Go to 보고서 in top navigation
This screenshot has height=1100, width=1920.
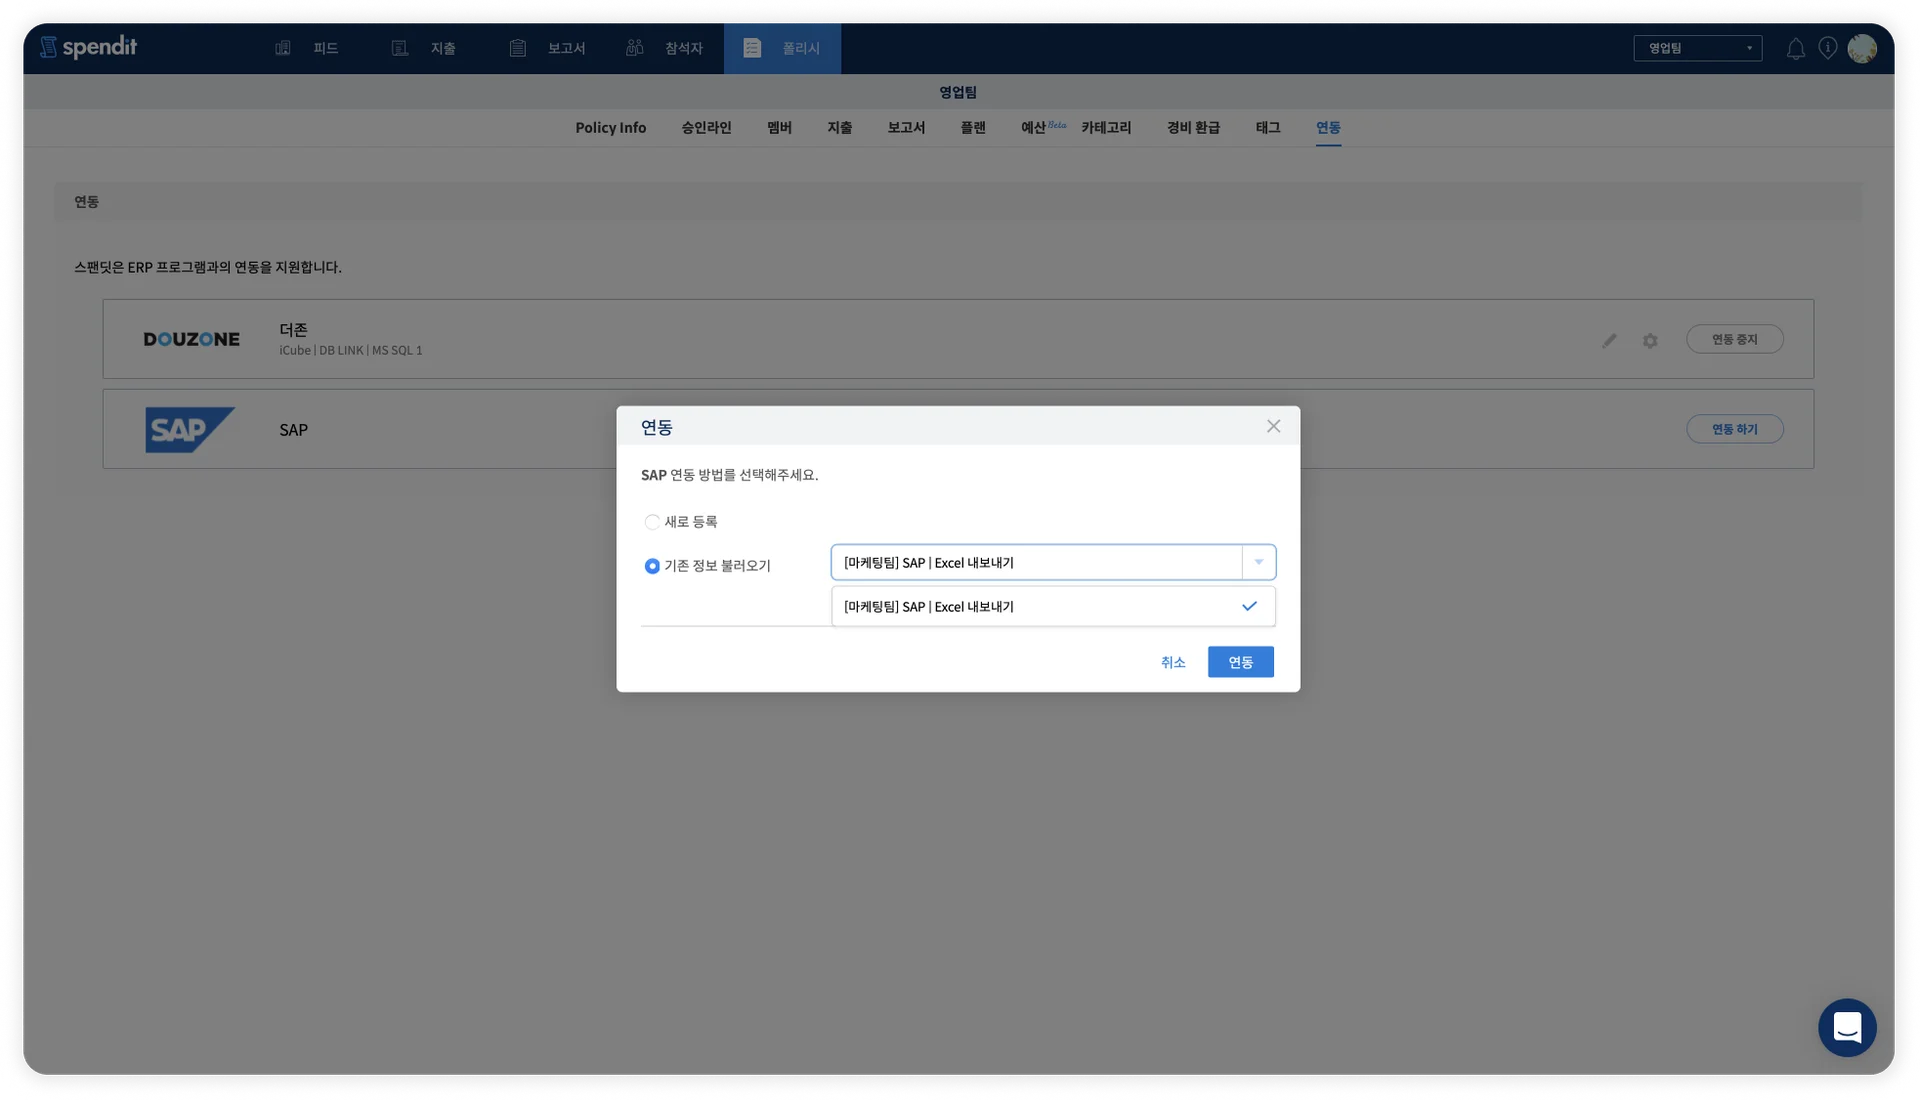click(548, 48)
